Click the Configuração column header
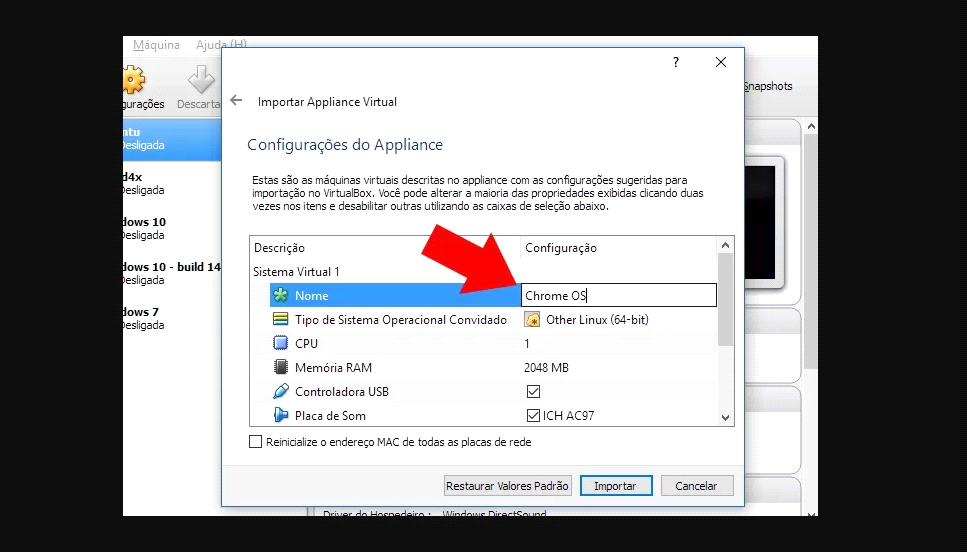Viewport: 967px width, 552px height. tap(561, 247)
